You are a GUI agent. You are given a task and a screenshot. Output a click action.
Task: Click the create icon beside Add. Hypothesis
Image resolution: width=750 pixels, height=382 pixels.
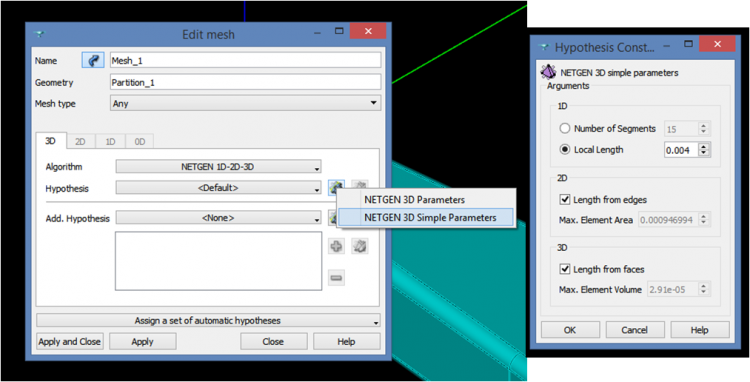(x=333, y=218)
